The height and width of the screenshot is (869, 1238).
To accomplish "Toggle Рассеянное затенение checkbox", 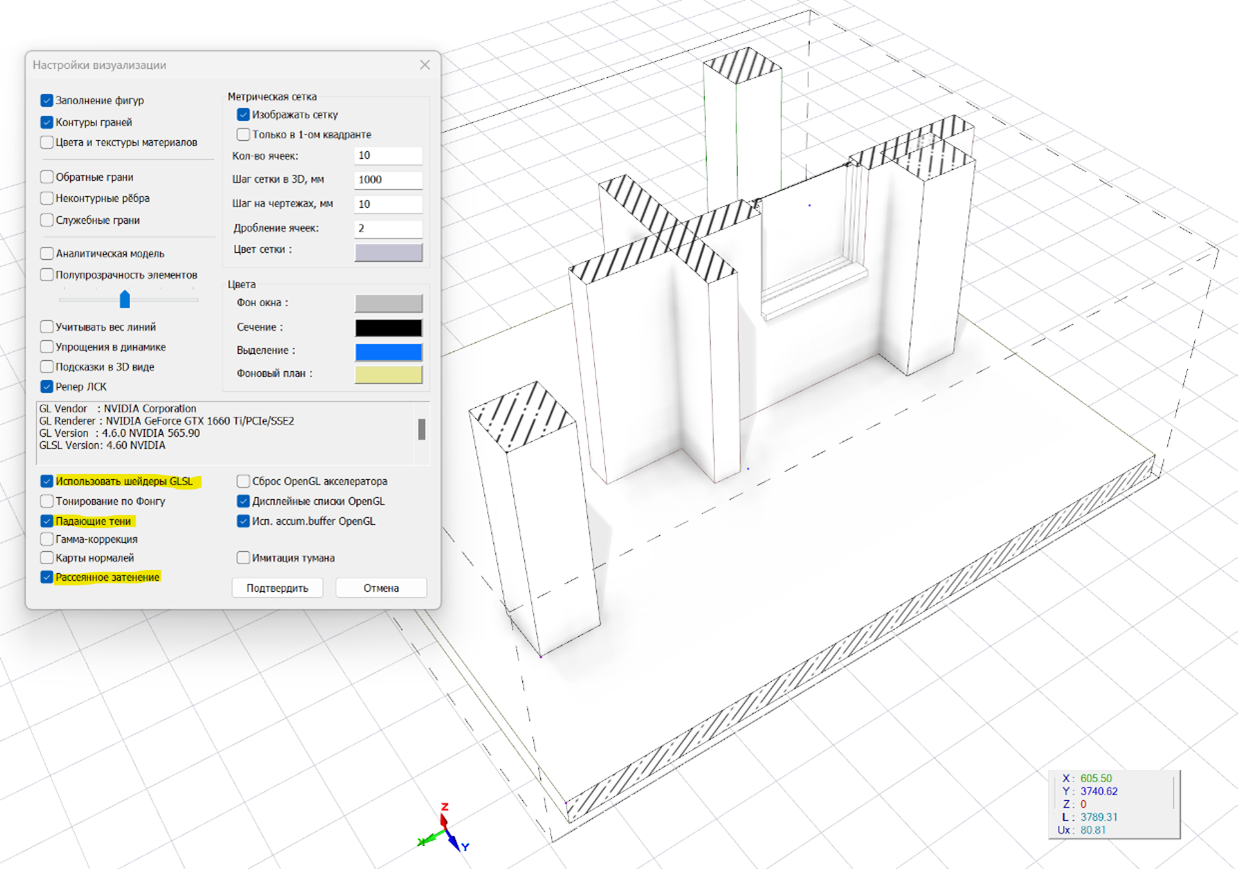I will [x=47, y=577].
